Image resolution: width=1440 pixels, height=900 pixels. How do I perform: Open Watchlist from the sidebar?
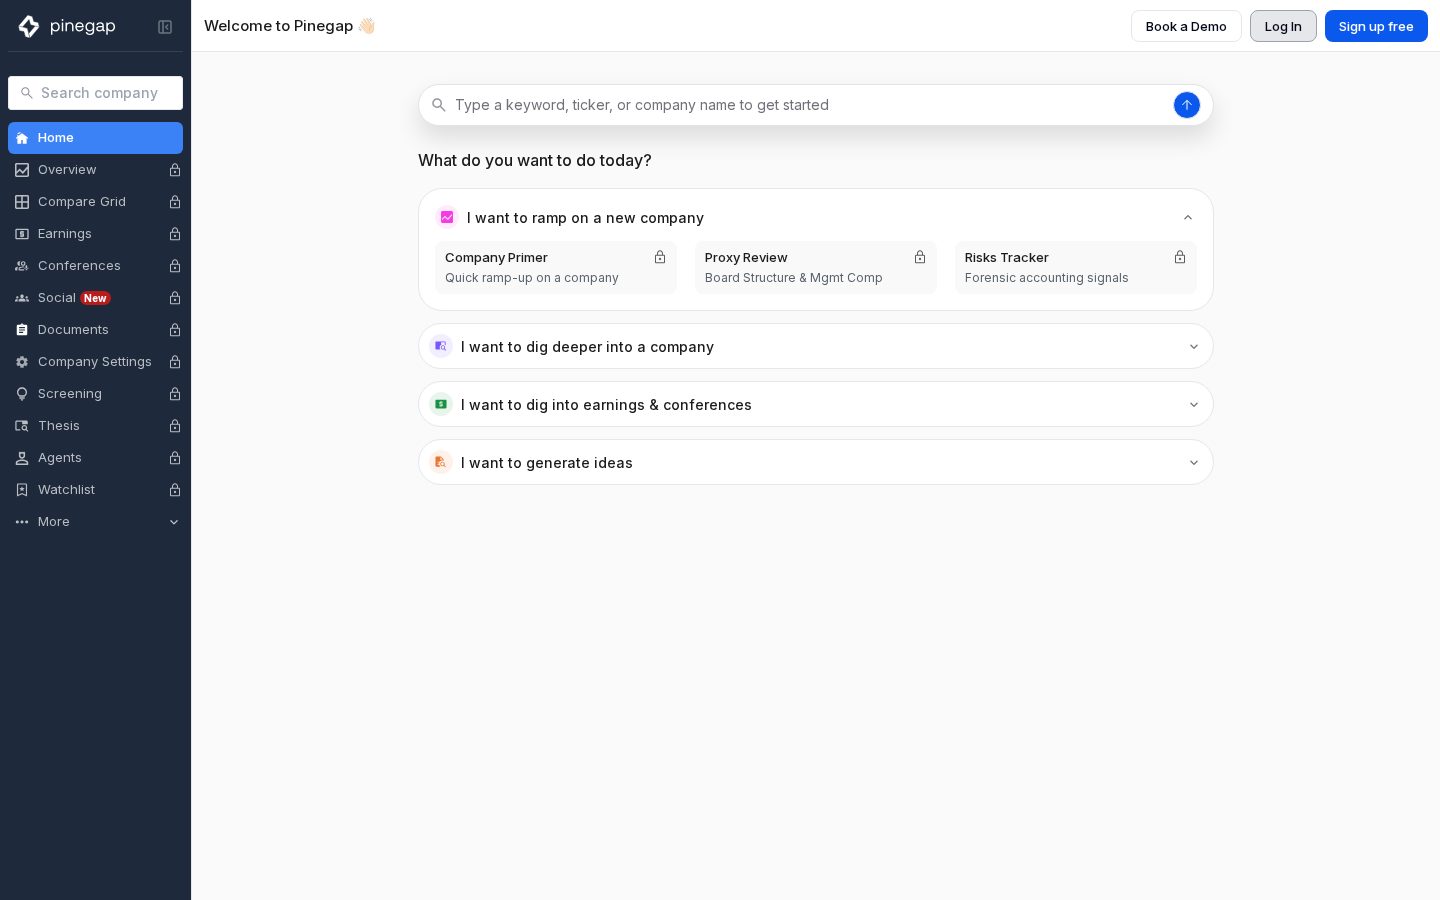[95, 490]
